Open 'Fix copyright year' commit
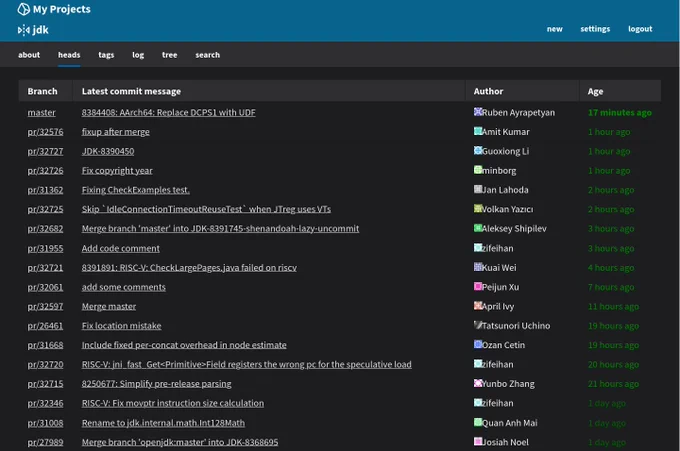Viewport: 680px width, 451px height. click(117, 170)
